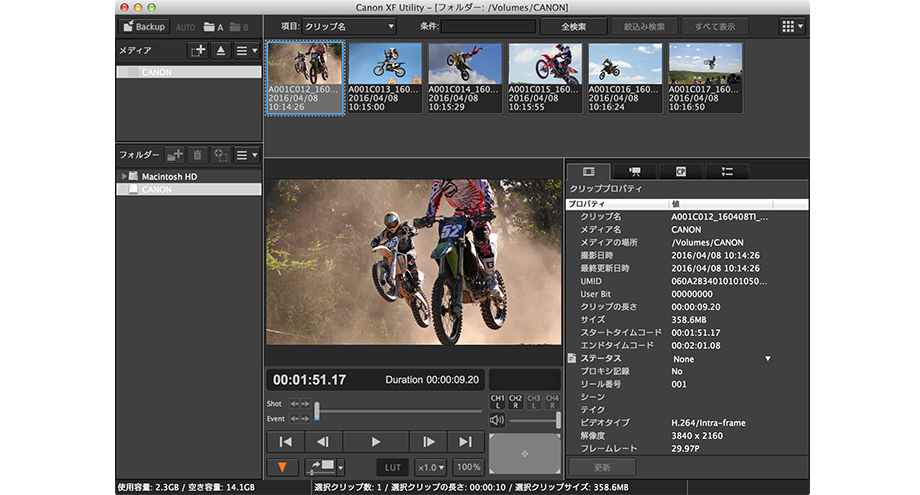Image resolution: width=920 pixels, height=495 pixels.
Task: Add new media with the plus icon
Action: coord(198,49)
